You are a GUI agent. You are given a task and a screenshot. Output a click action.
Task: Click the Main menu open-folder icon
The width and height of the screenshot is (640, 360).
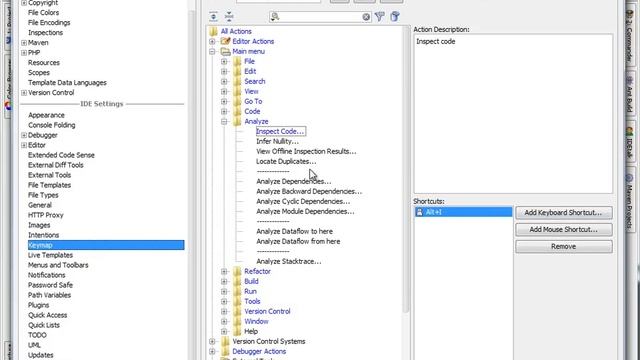click(225, 51)
